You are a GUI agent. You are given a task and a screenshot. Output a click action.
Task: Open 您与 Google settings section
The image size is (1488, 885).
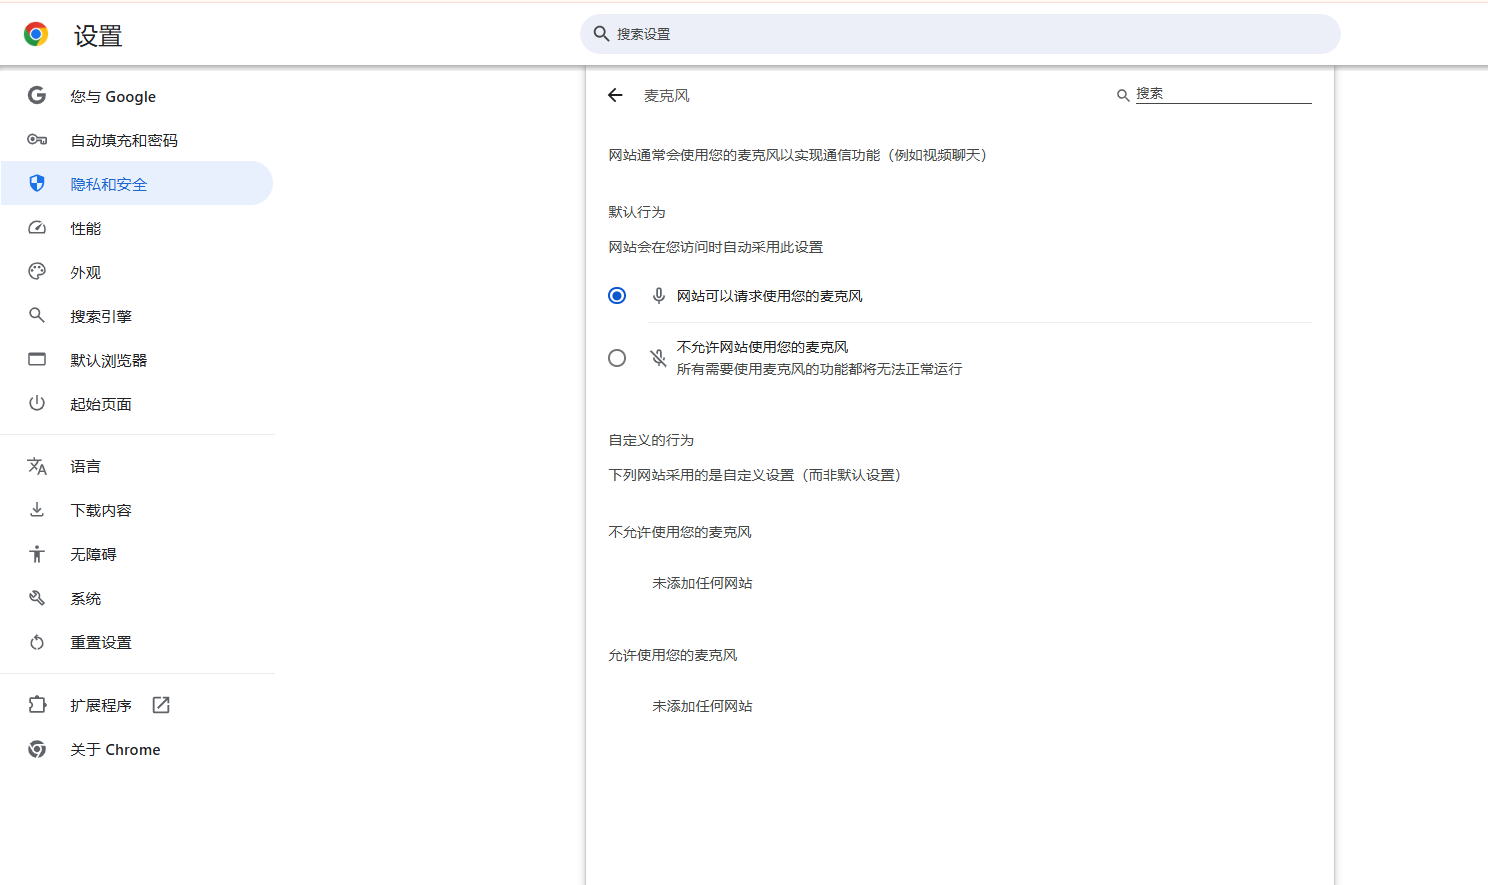coord(137,96)
